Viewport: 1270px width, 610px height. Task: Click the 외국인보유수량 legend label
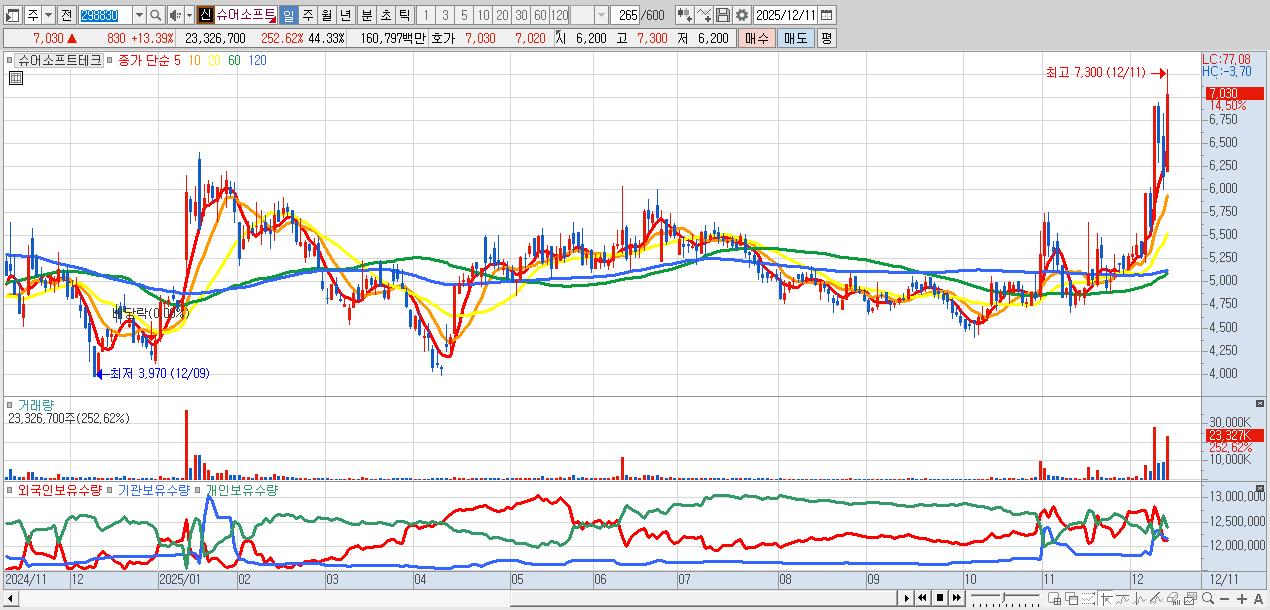[x=59, y=491]
